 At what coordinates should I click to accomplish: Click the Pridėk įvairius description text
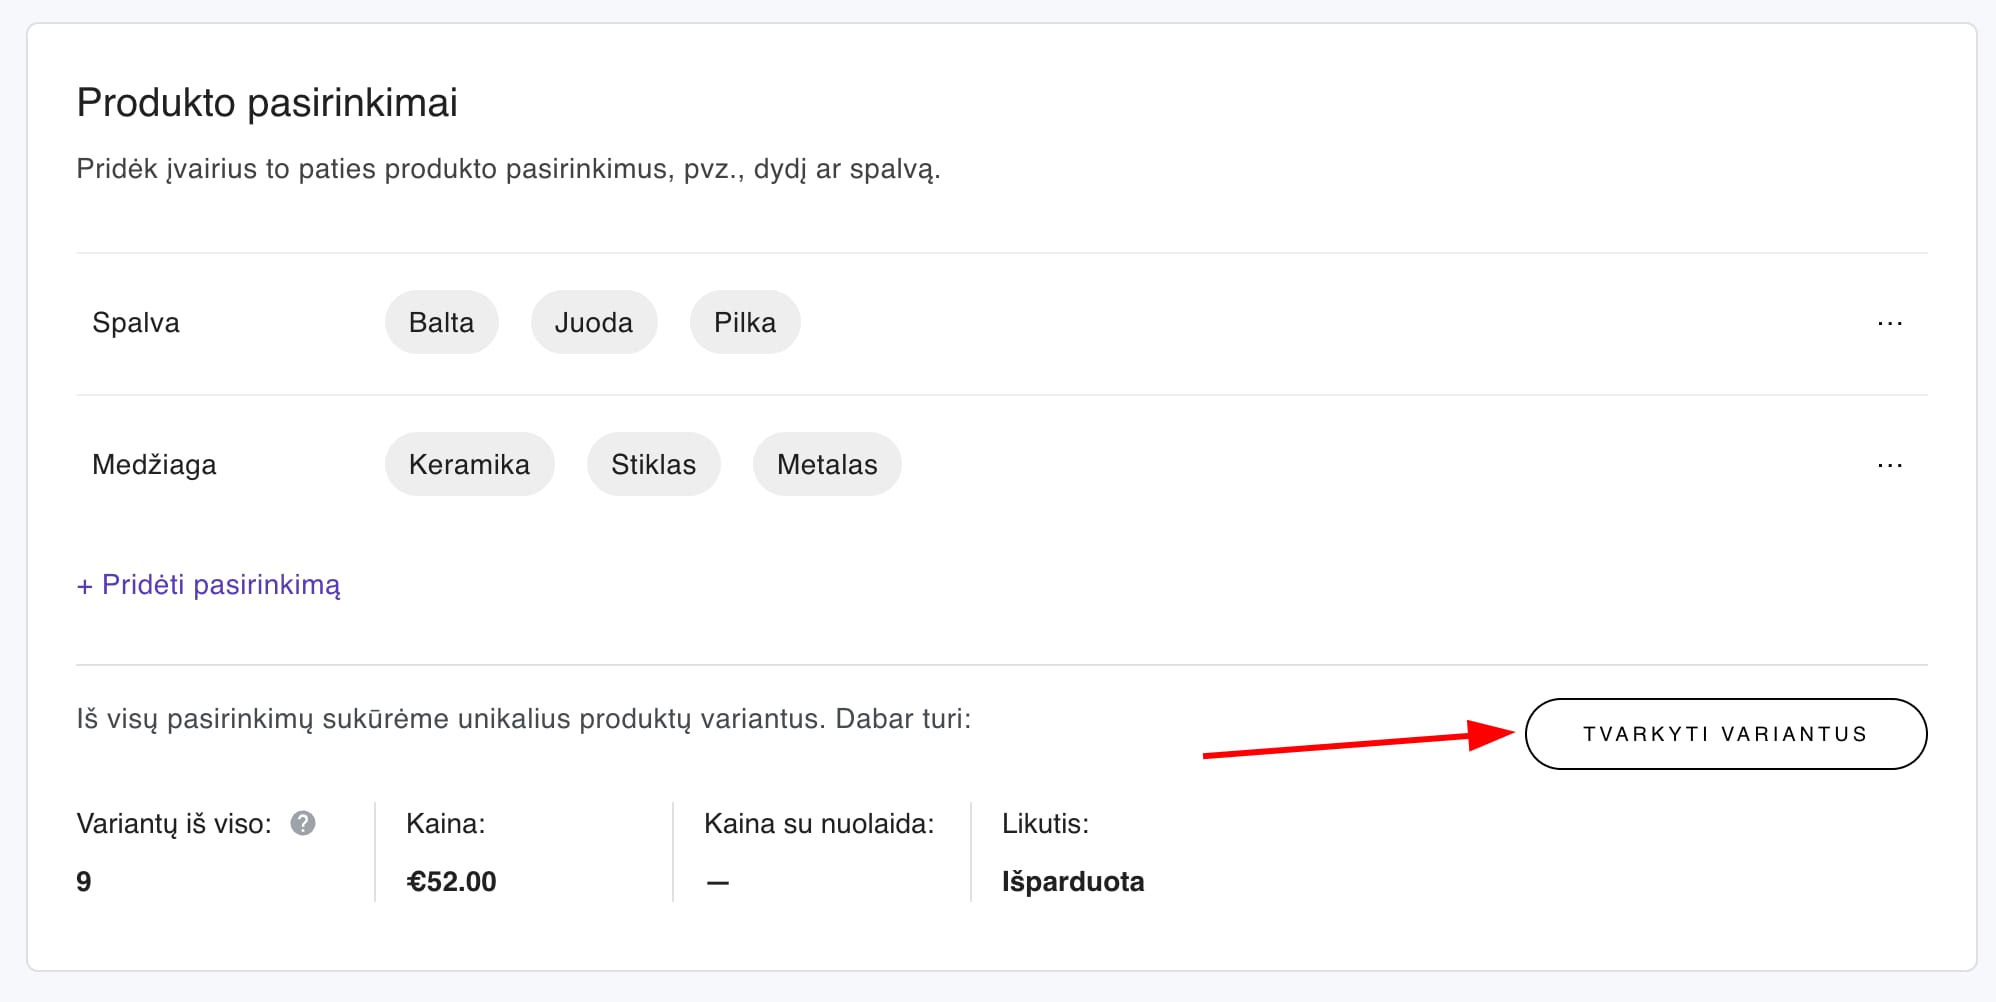click(508, 169)
